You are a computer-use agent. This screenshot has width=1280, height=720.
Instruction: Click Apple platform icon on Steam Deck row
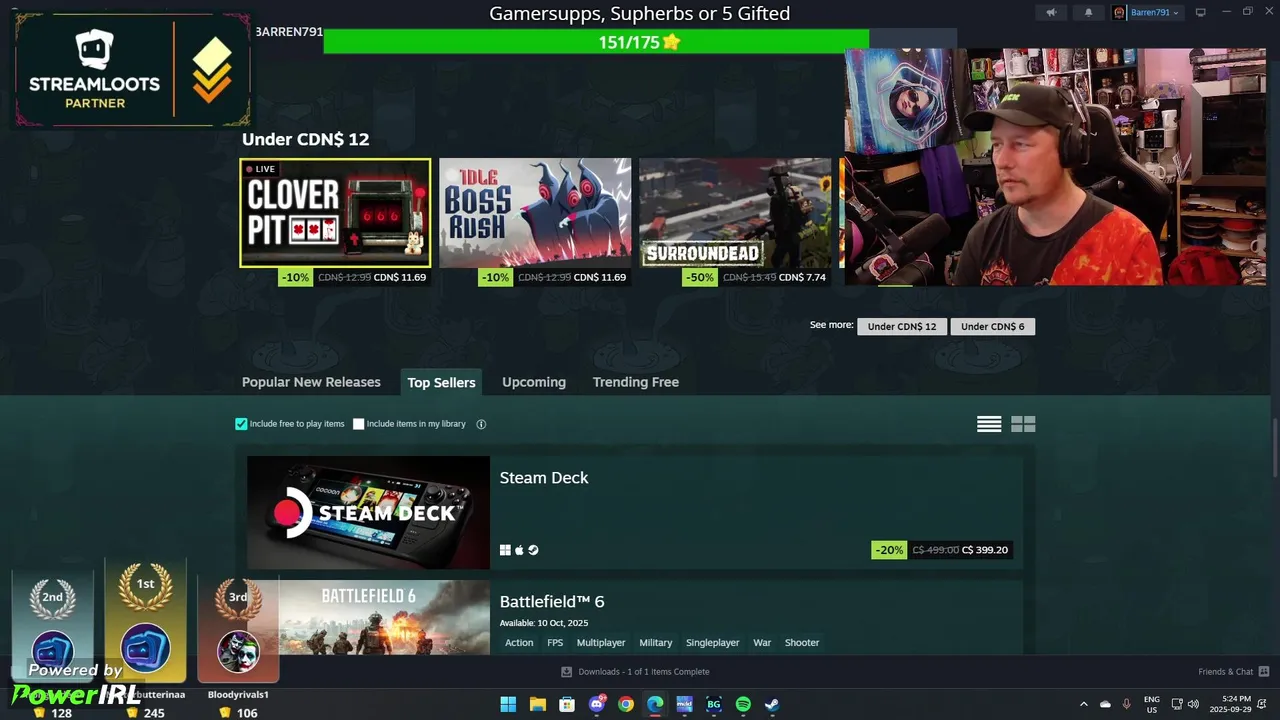click(x=519, y=550)
